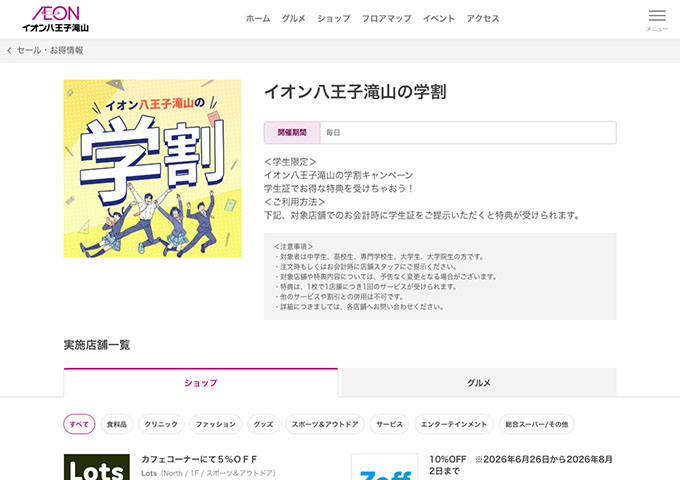Select the すべて filter chip
This screenshot has width=680, height=480.
79,424
